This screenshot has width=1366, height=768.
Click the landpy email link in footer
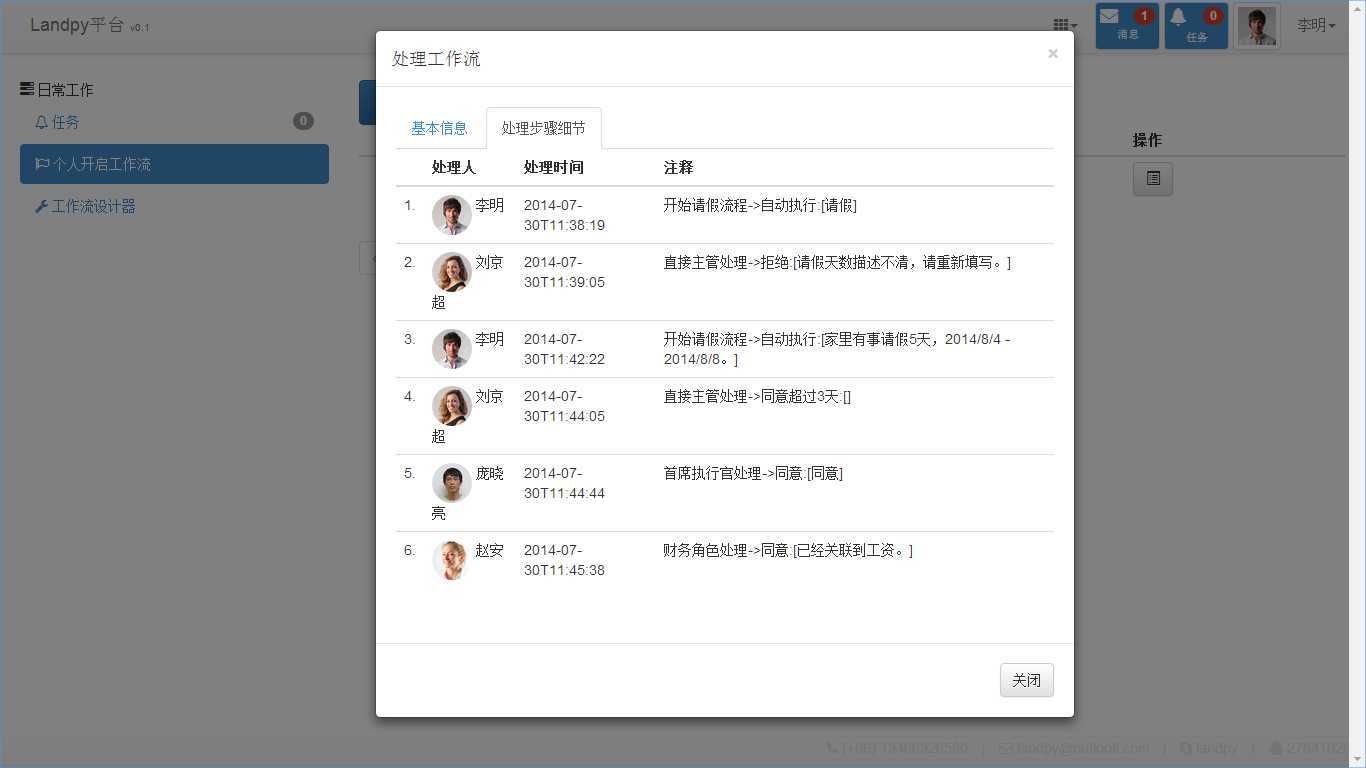click(1074, 748)
